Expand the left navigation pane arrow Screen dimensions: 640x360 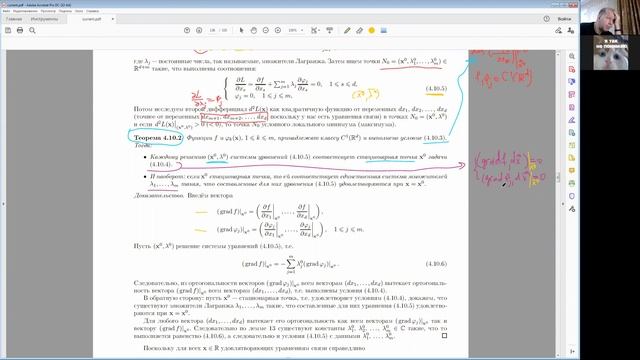click(x=3, y=203)
